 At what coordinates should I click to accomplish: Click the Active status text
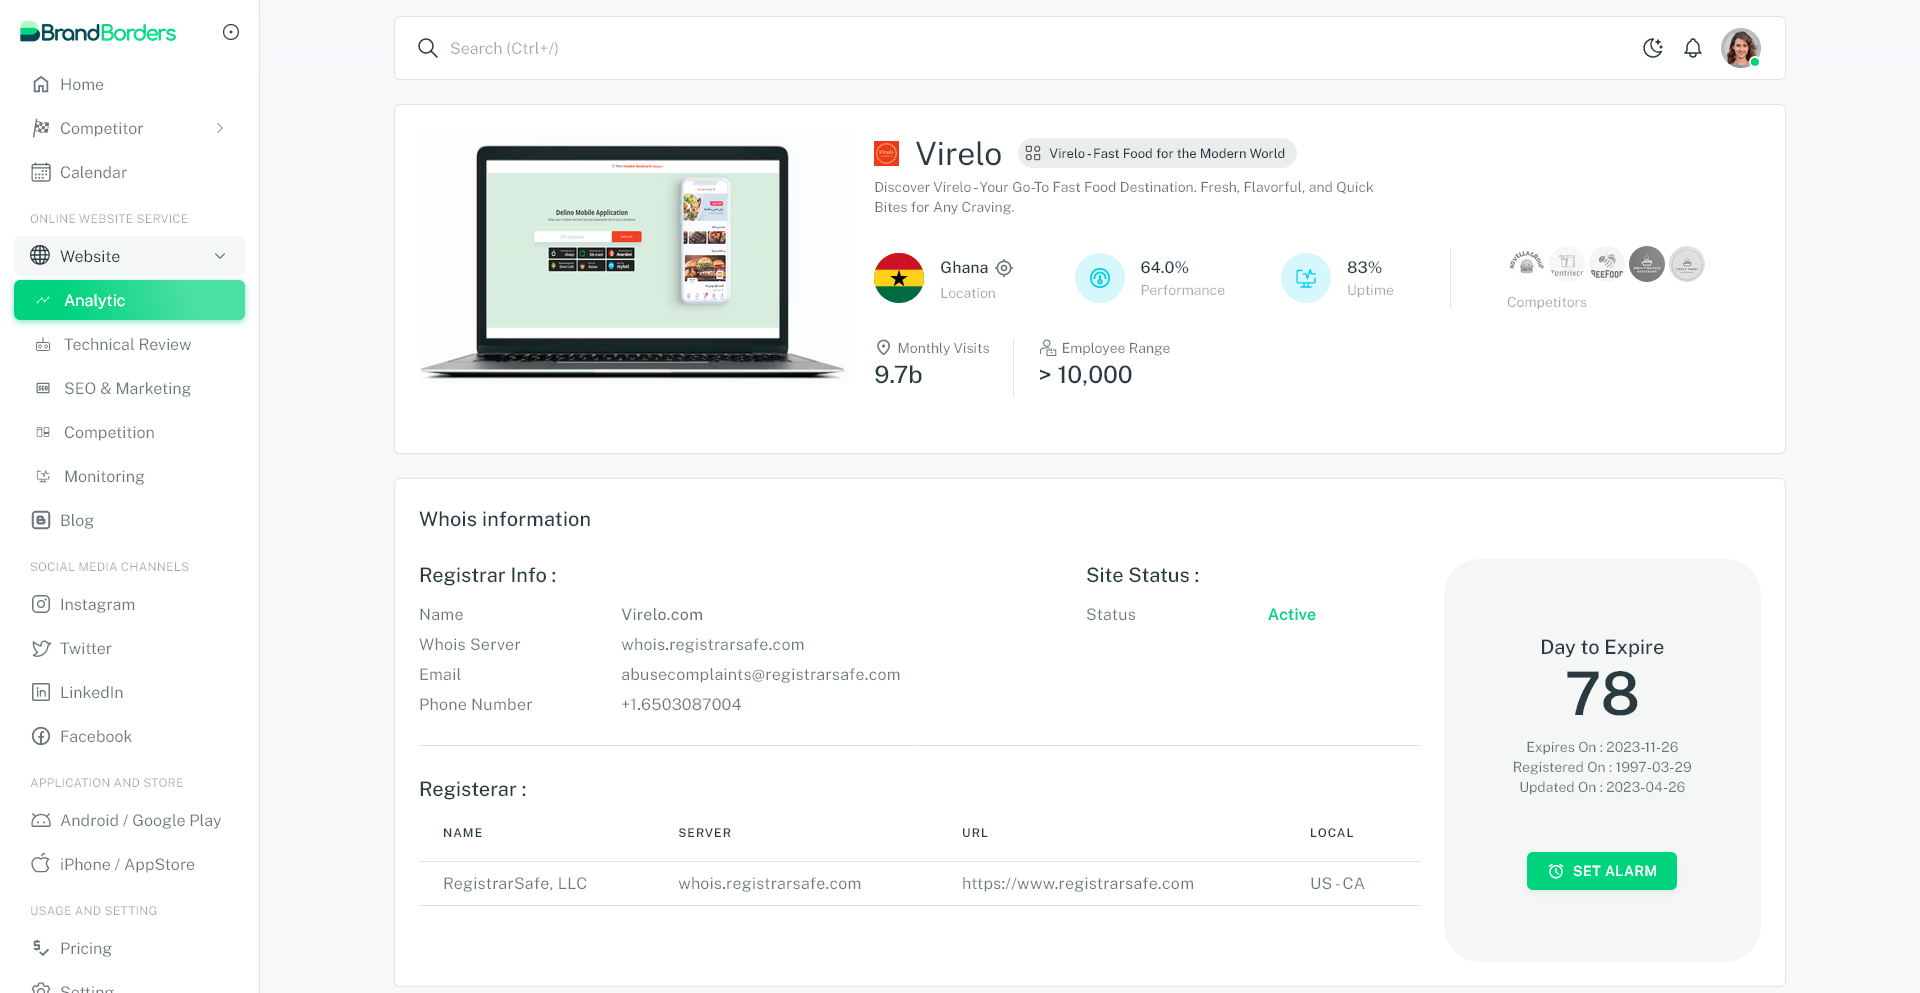coord(1292,614)
